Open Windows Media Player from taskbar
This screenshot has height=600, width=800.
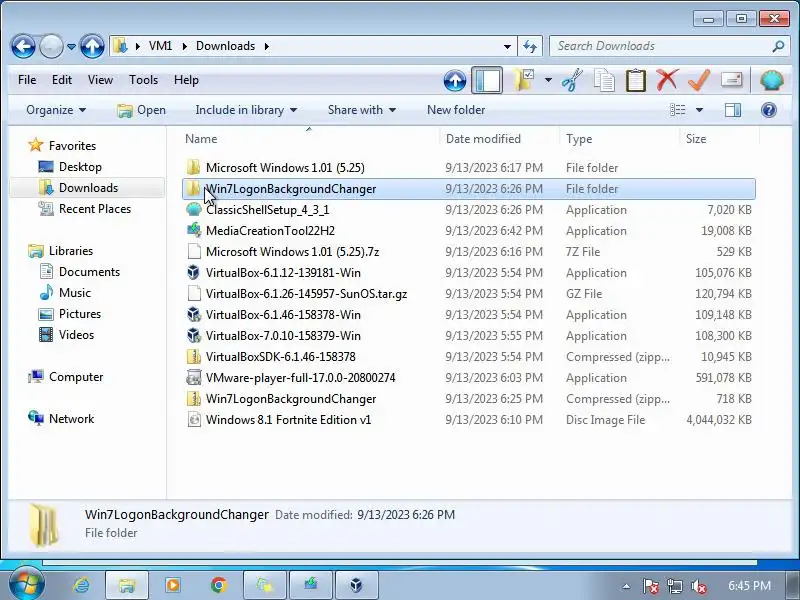[172, 585]
